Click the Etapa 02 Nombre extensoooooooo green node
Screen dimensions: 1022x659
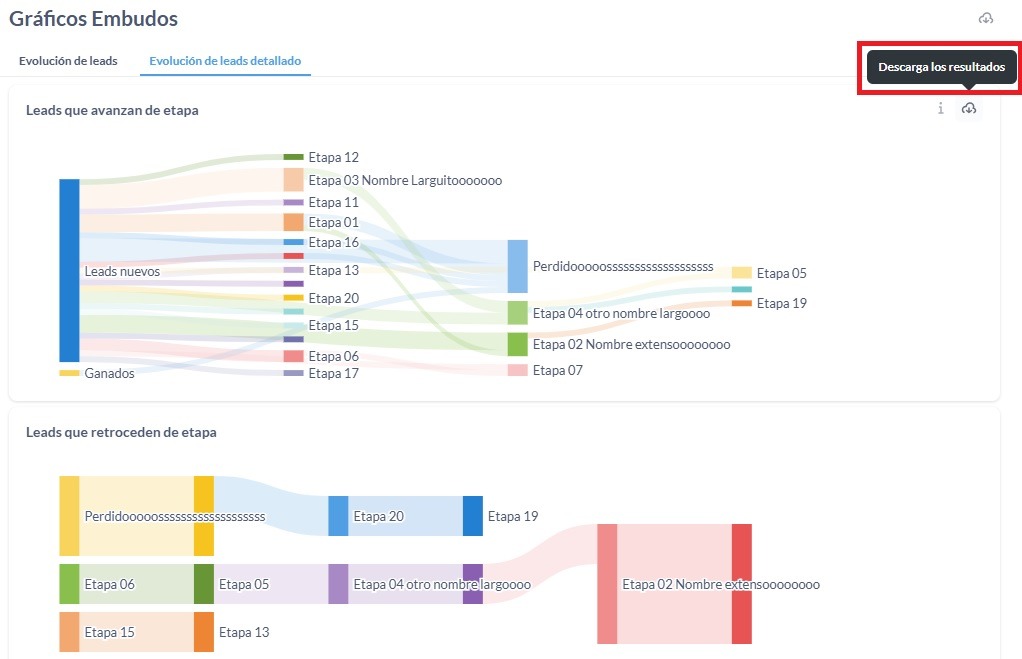click(517, 344)
